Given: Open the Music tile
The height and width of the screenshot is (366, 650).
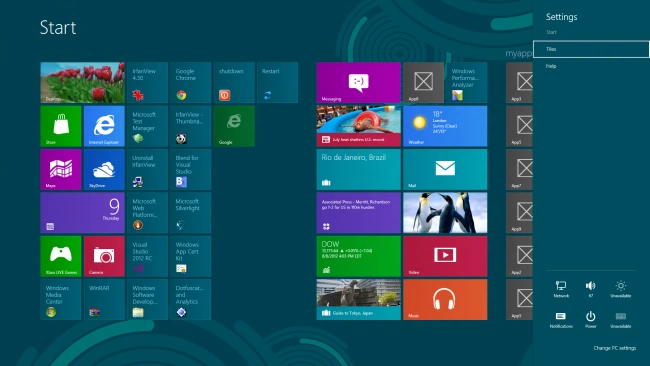Looking at the screenshot, I should click(x=445, y=300).
